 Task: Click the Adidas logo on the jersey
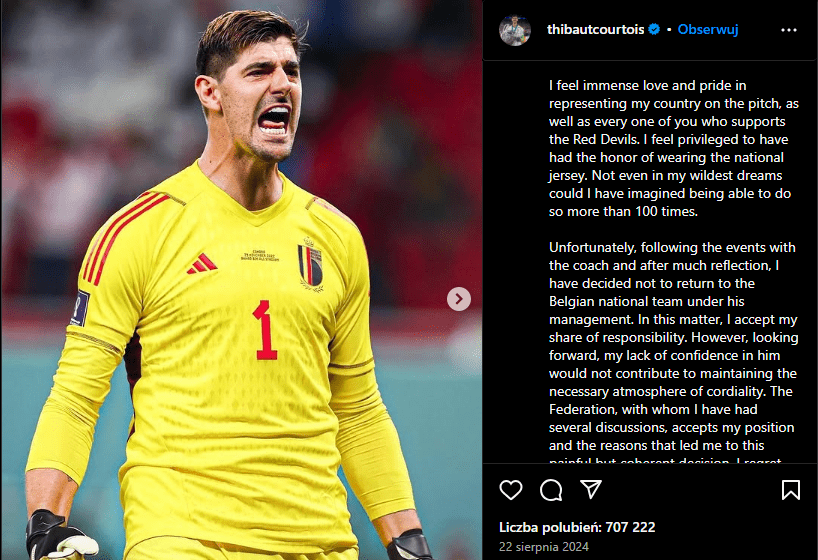click(202, 264)
